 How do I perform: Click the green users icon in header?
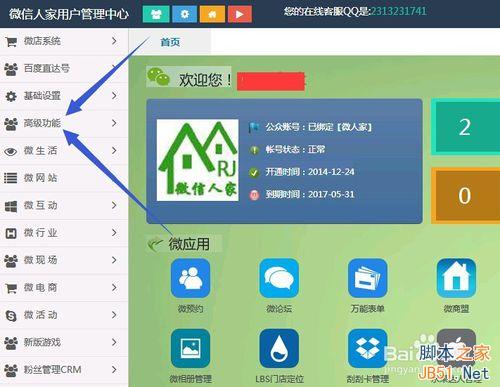click(156, 14)
